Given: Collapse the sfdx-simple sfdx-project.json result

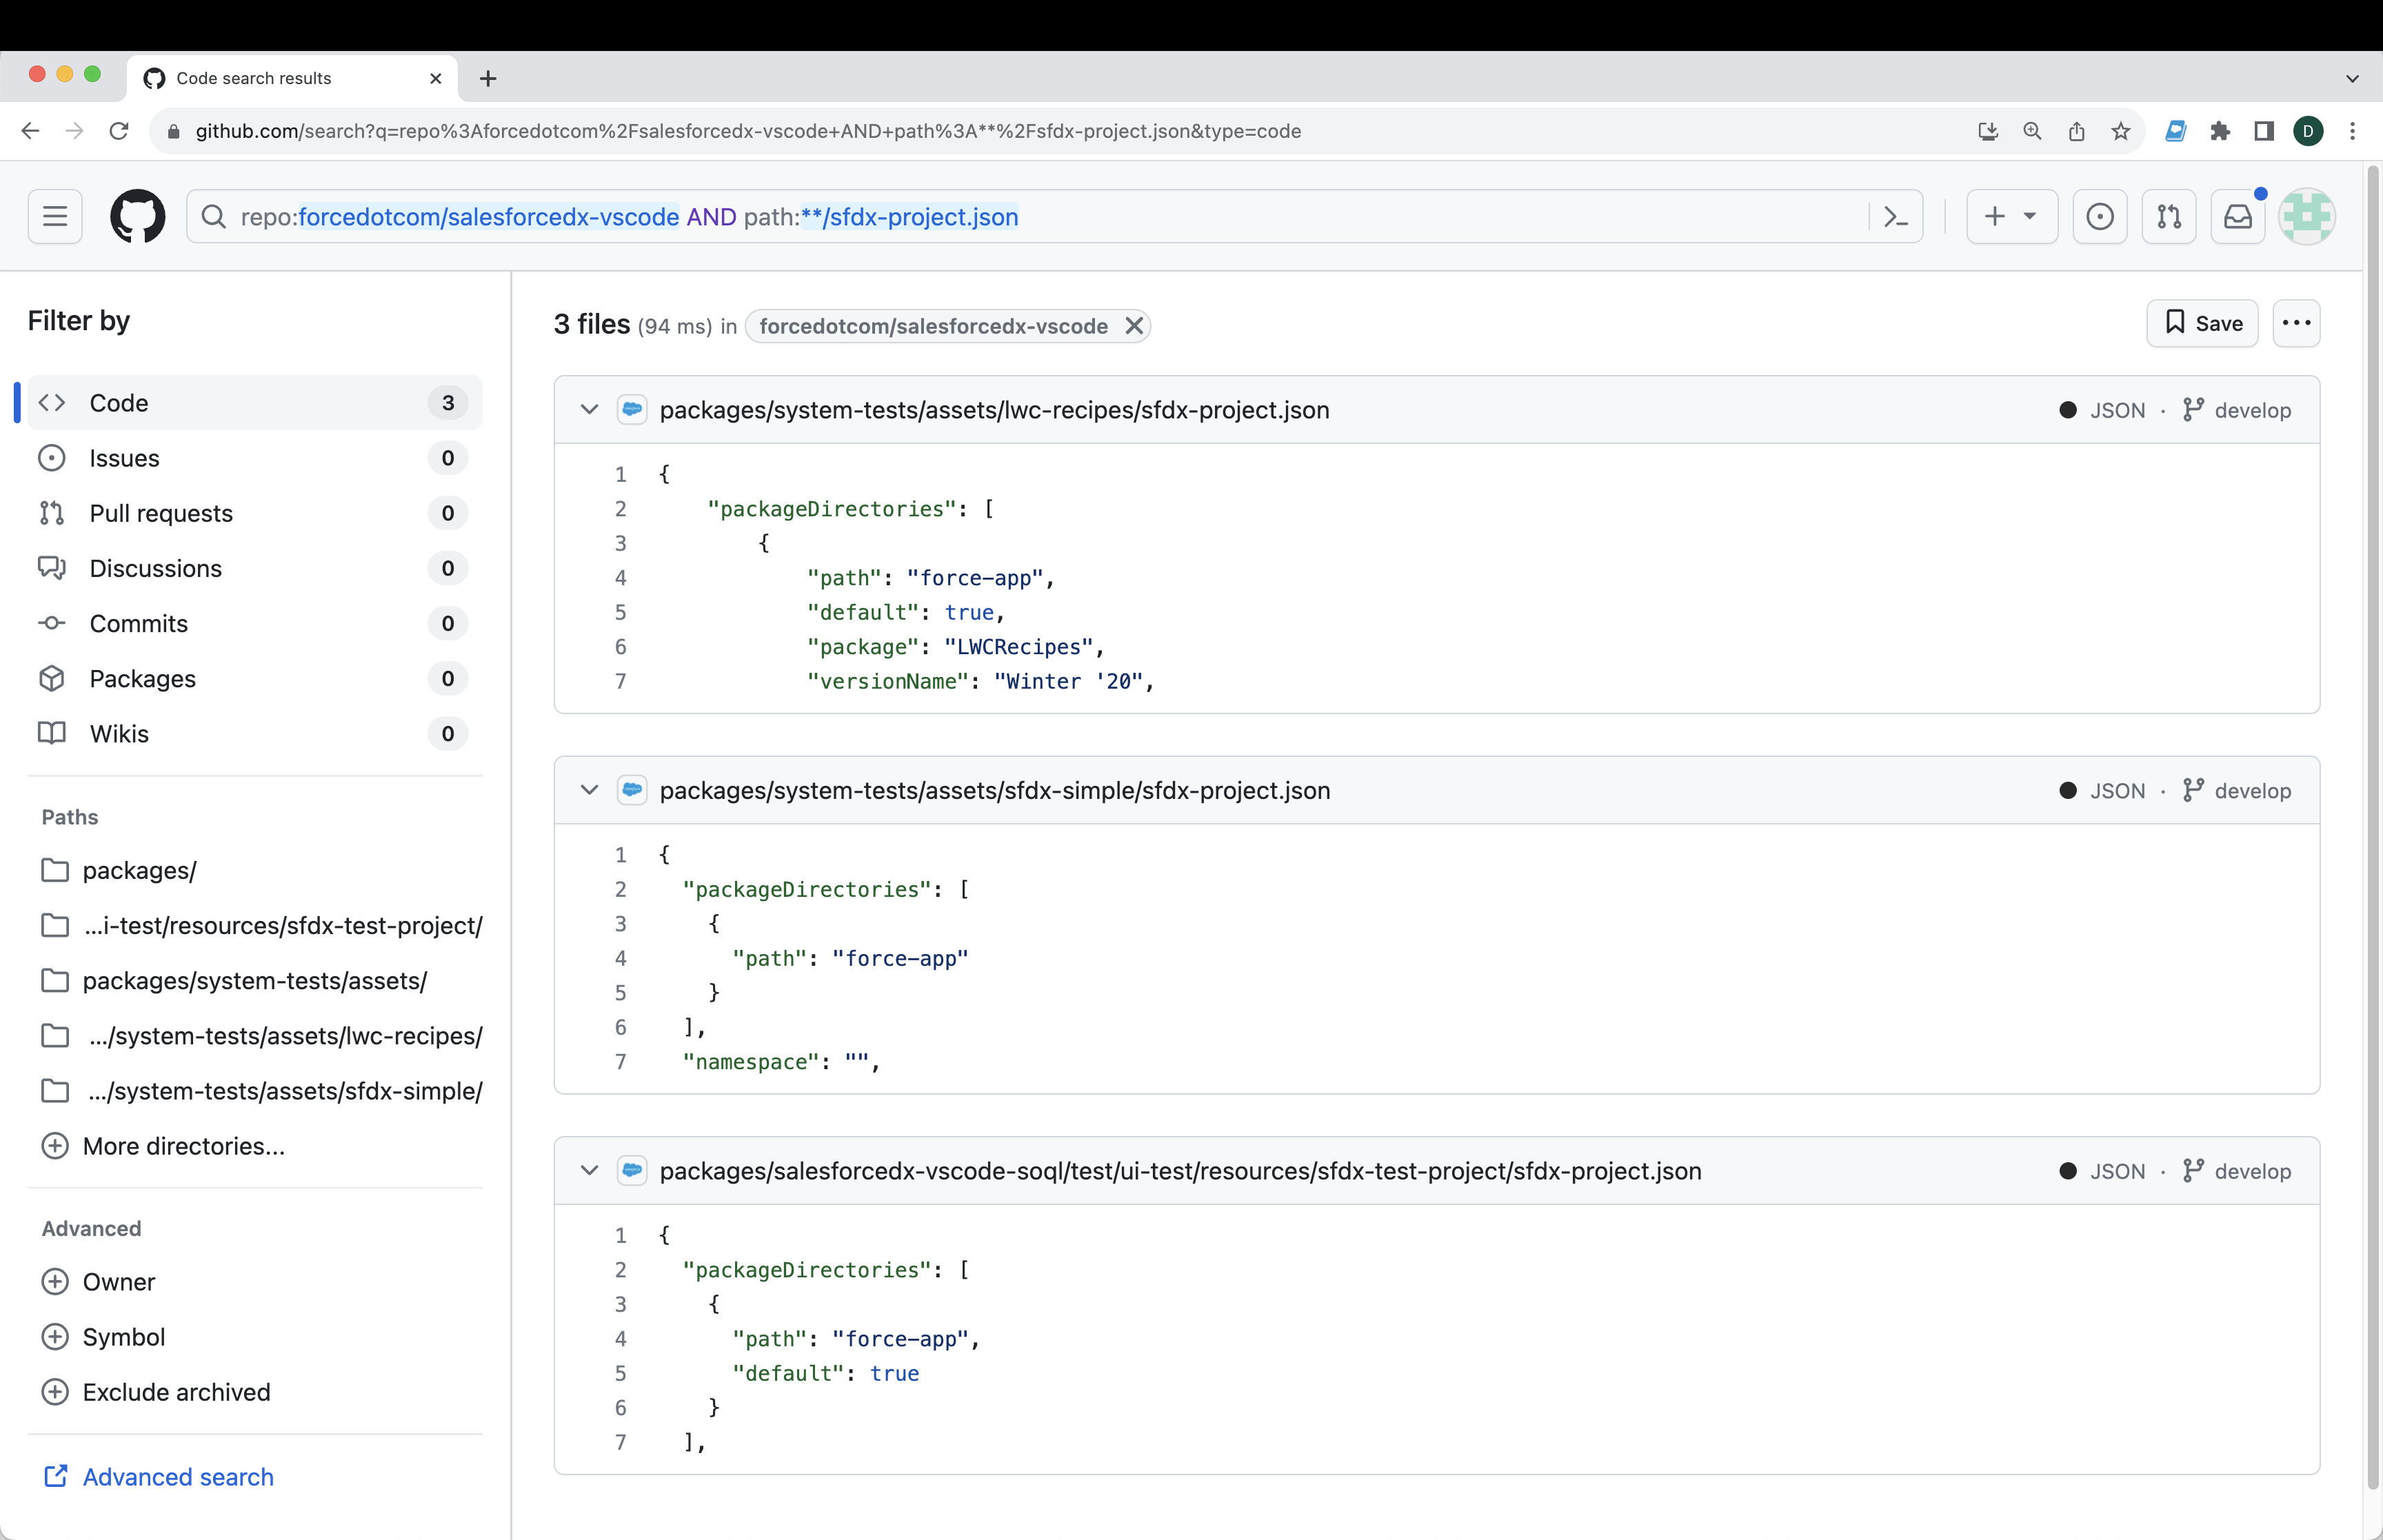Looking at the screenshot, I should (589, 790).
